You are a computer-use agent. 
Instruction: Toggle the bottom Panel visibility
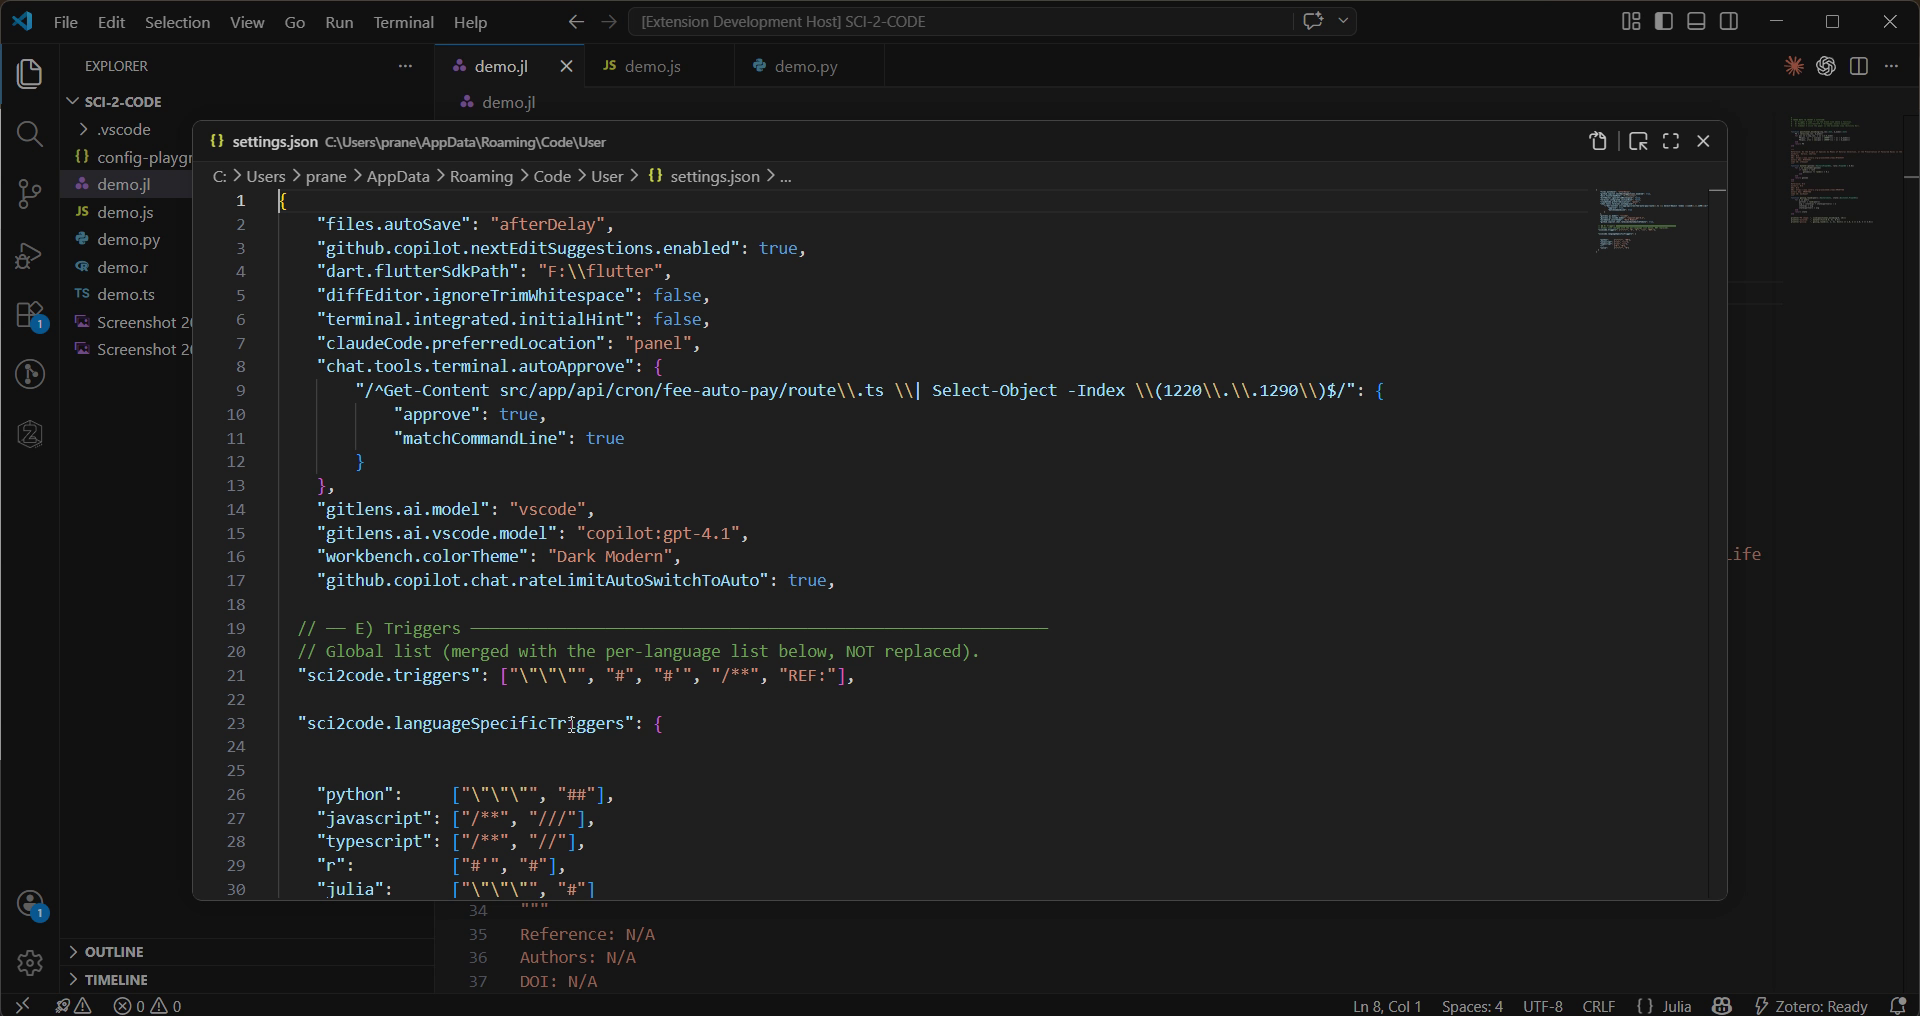click(1696, 21)
